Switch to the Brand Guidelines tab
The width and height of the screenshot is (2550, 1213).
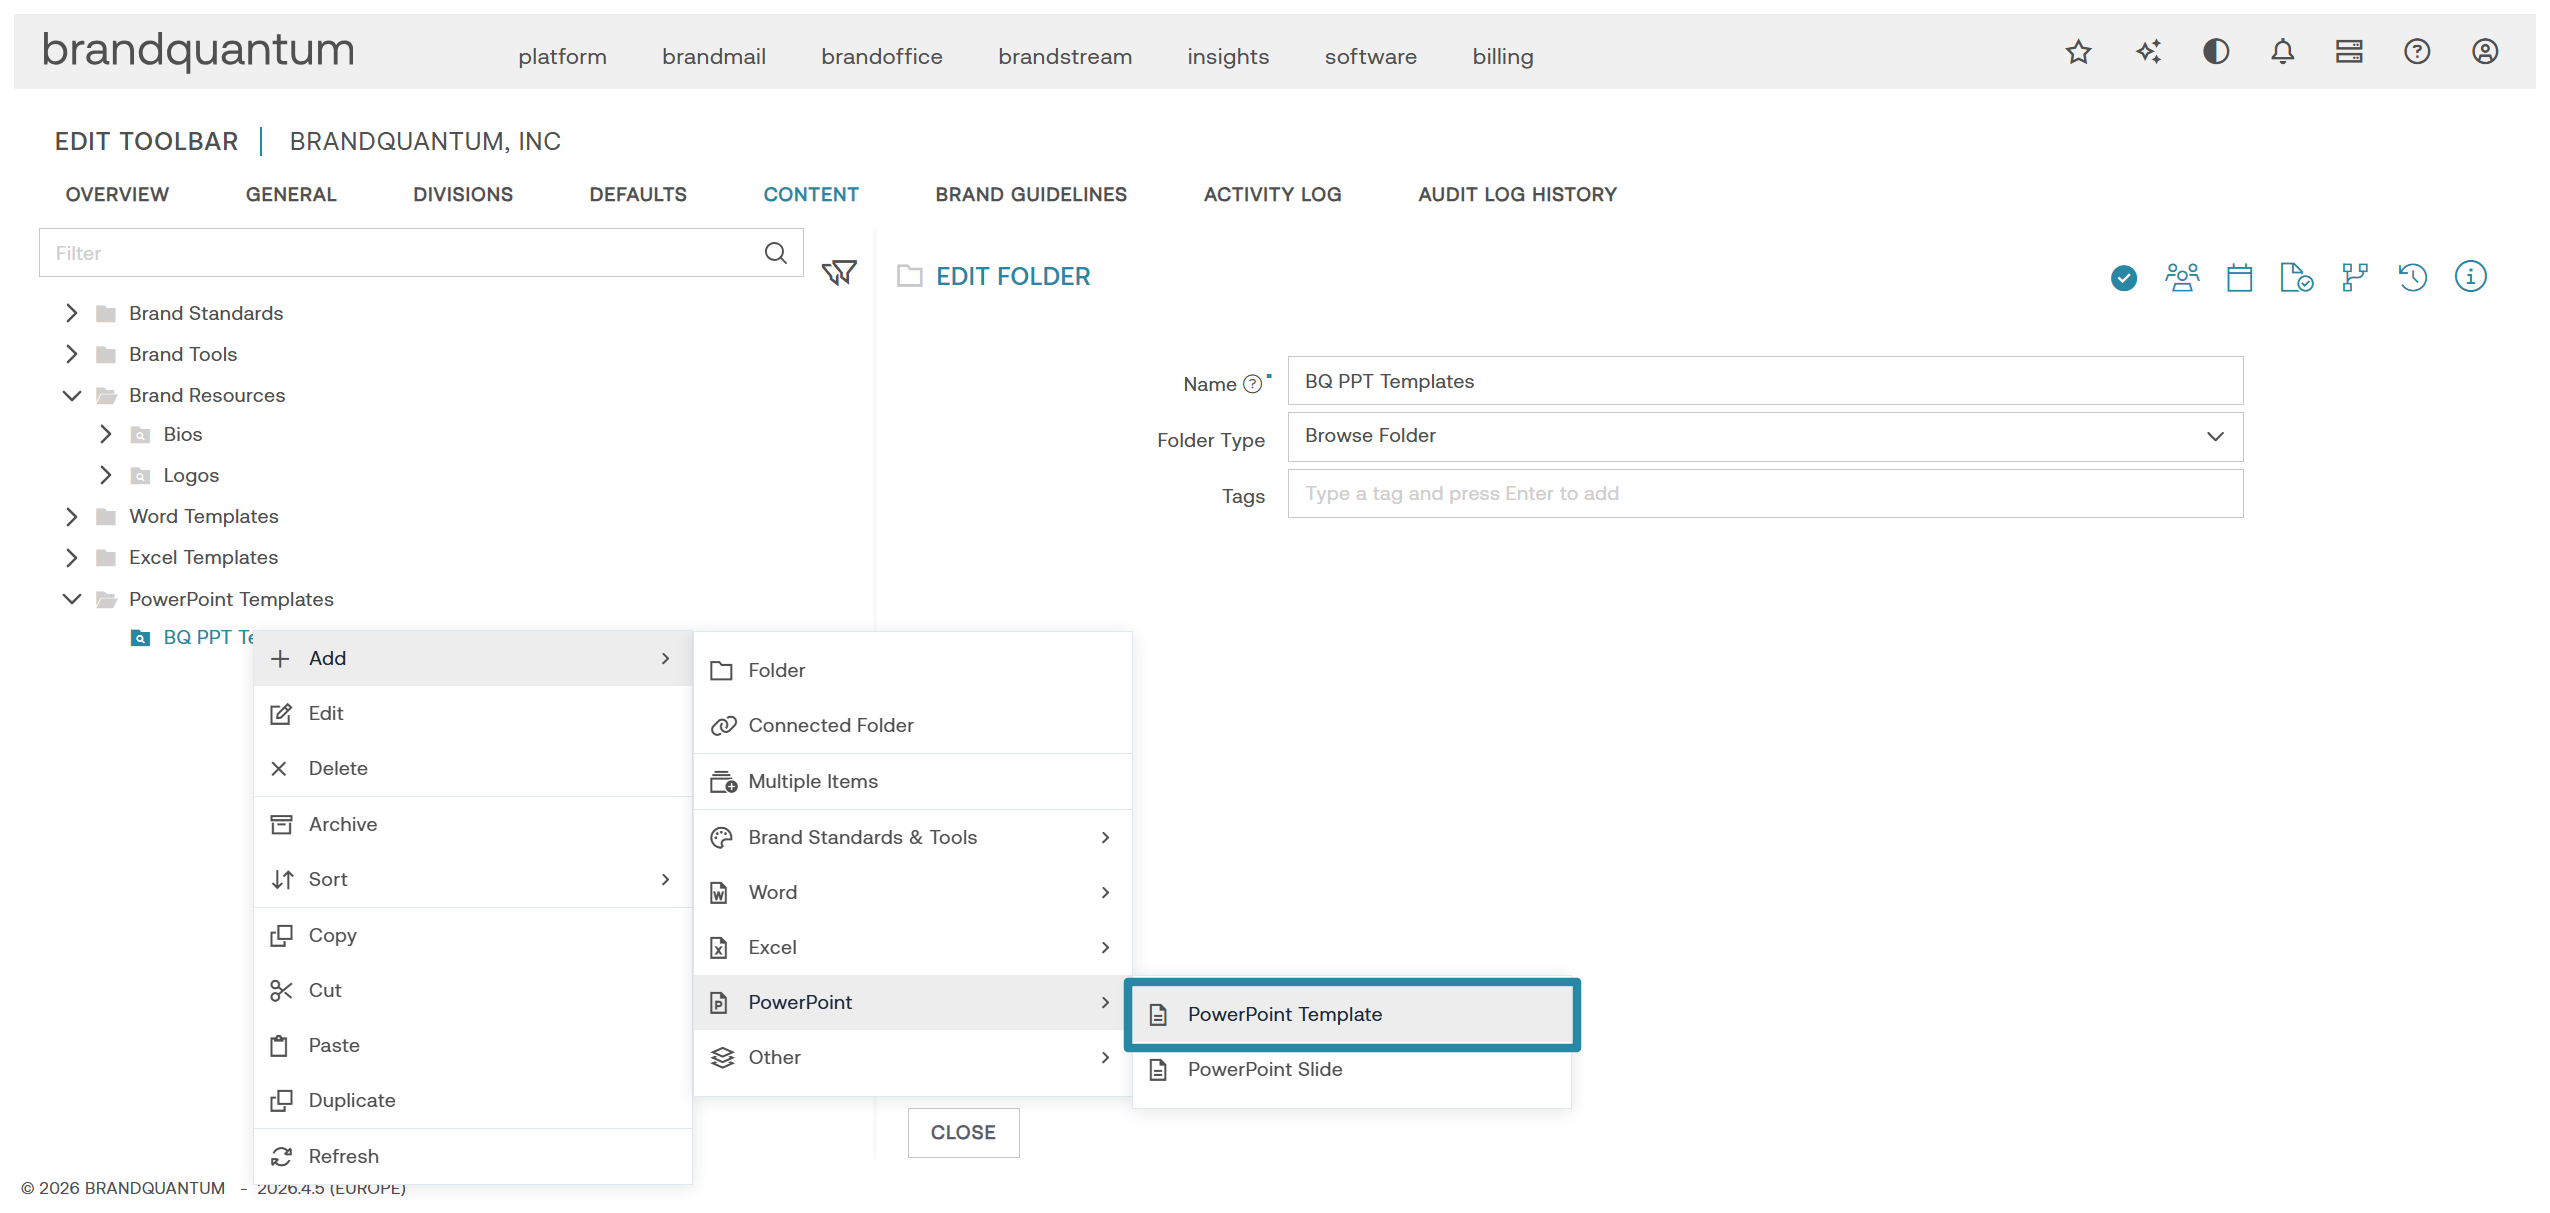(1031, 195)
